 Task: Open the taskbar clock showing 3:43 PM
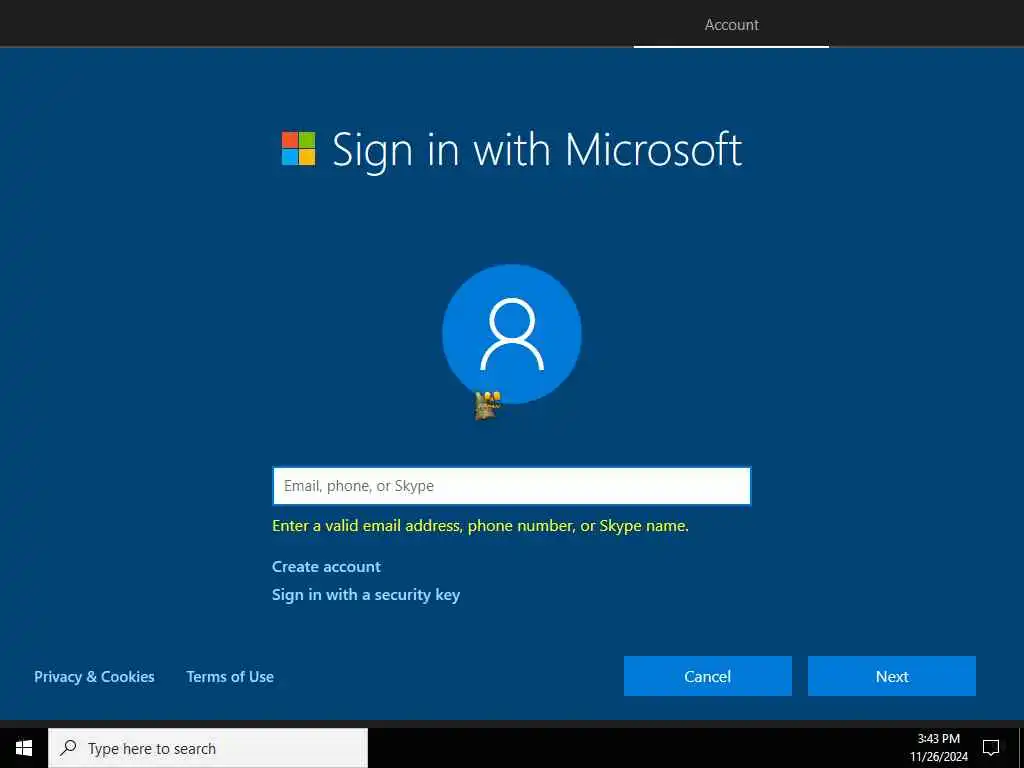pyautogui.click(x=938, y=739)
